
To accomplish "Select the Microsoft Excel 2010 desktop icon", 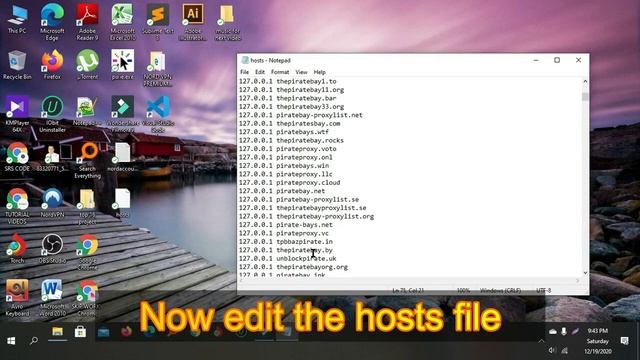I will tap(122, 22).
